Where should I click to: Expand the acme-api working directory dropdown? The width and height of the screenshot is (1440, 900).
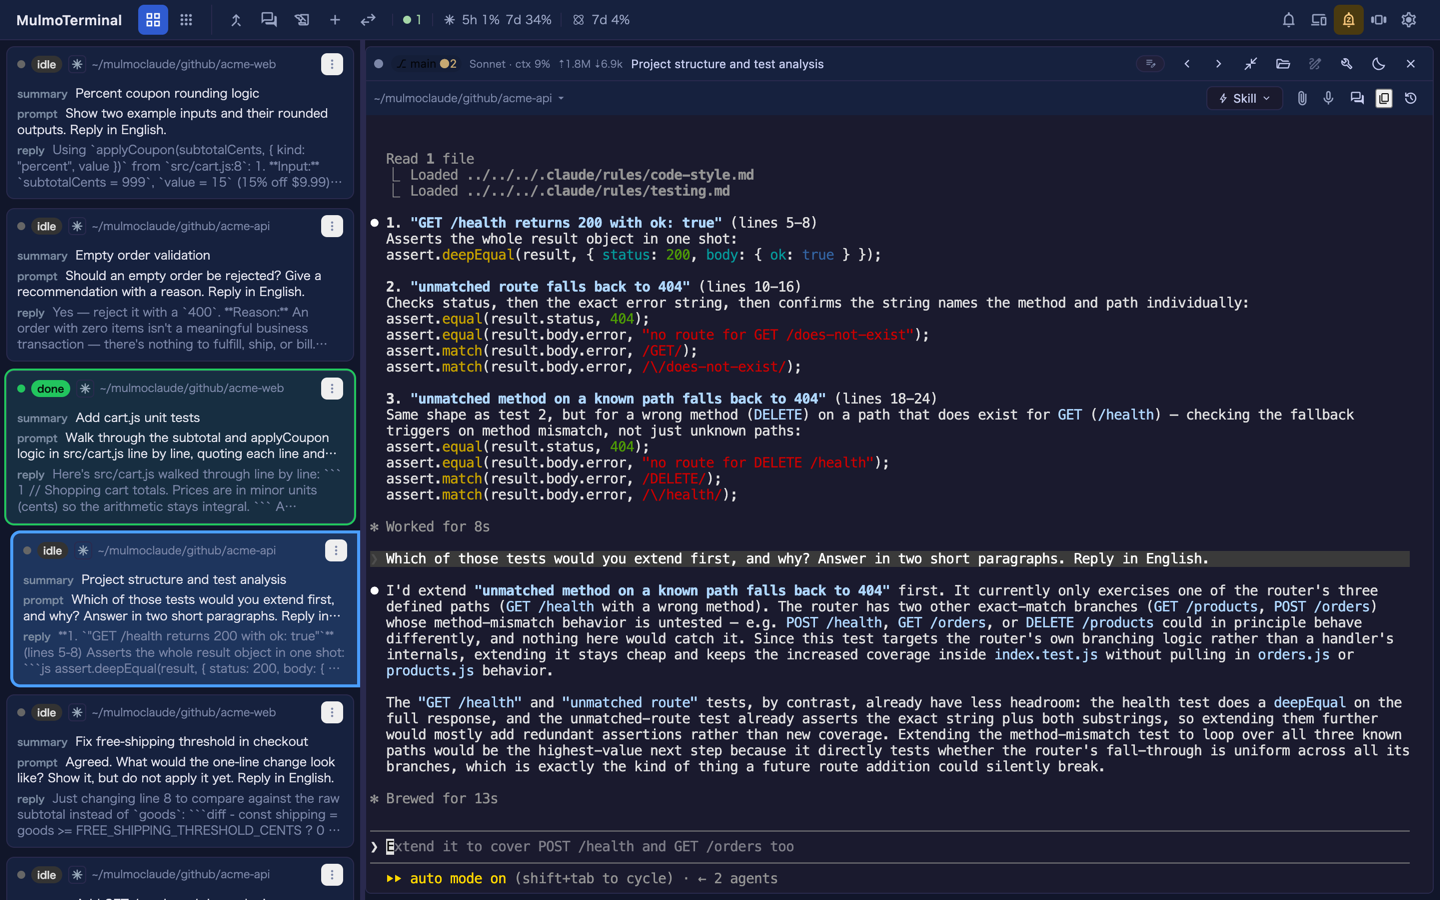click(x=469, y=98)
